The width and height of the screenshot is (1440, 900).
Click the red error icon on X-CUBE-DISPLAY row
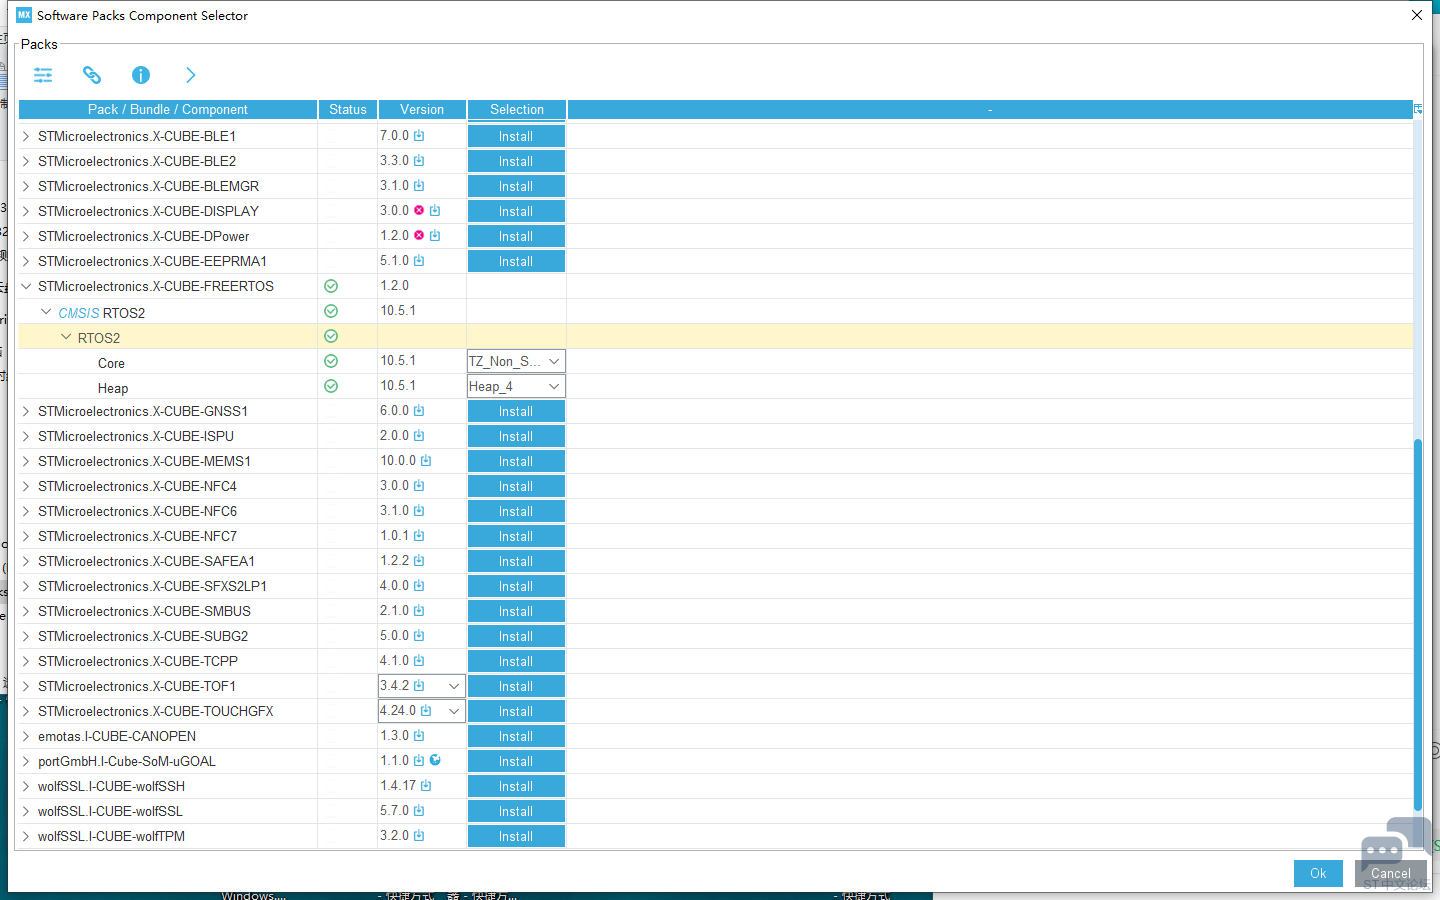[x=419, y=211]
